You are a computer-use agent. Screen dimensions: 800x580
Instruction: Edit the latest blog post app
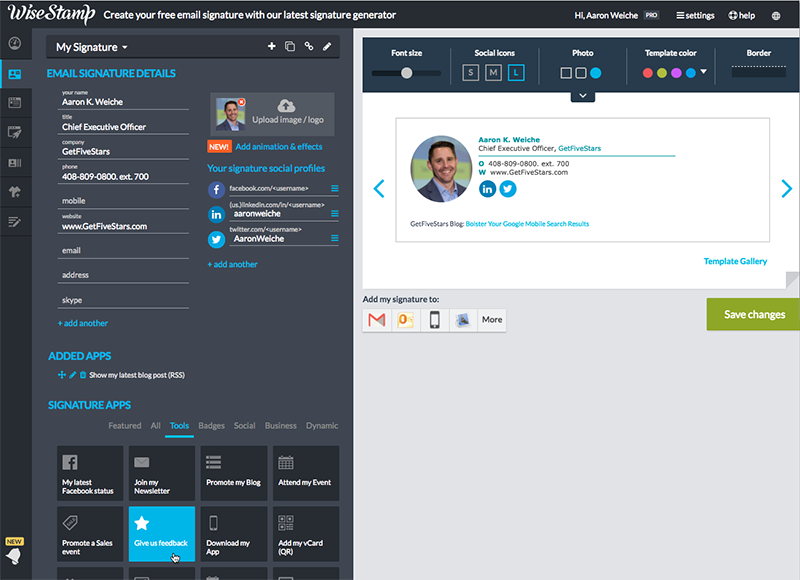(x=72, y=375)
